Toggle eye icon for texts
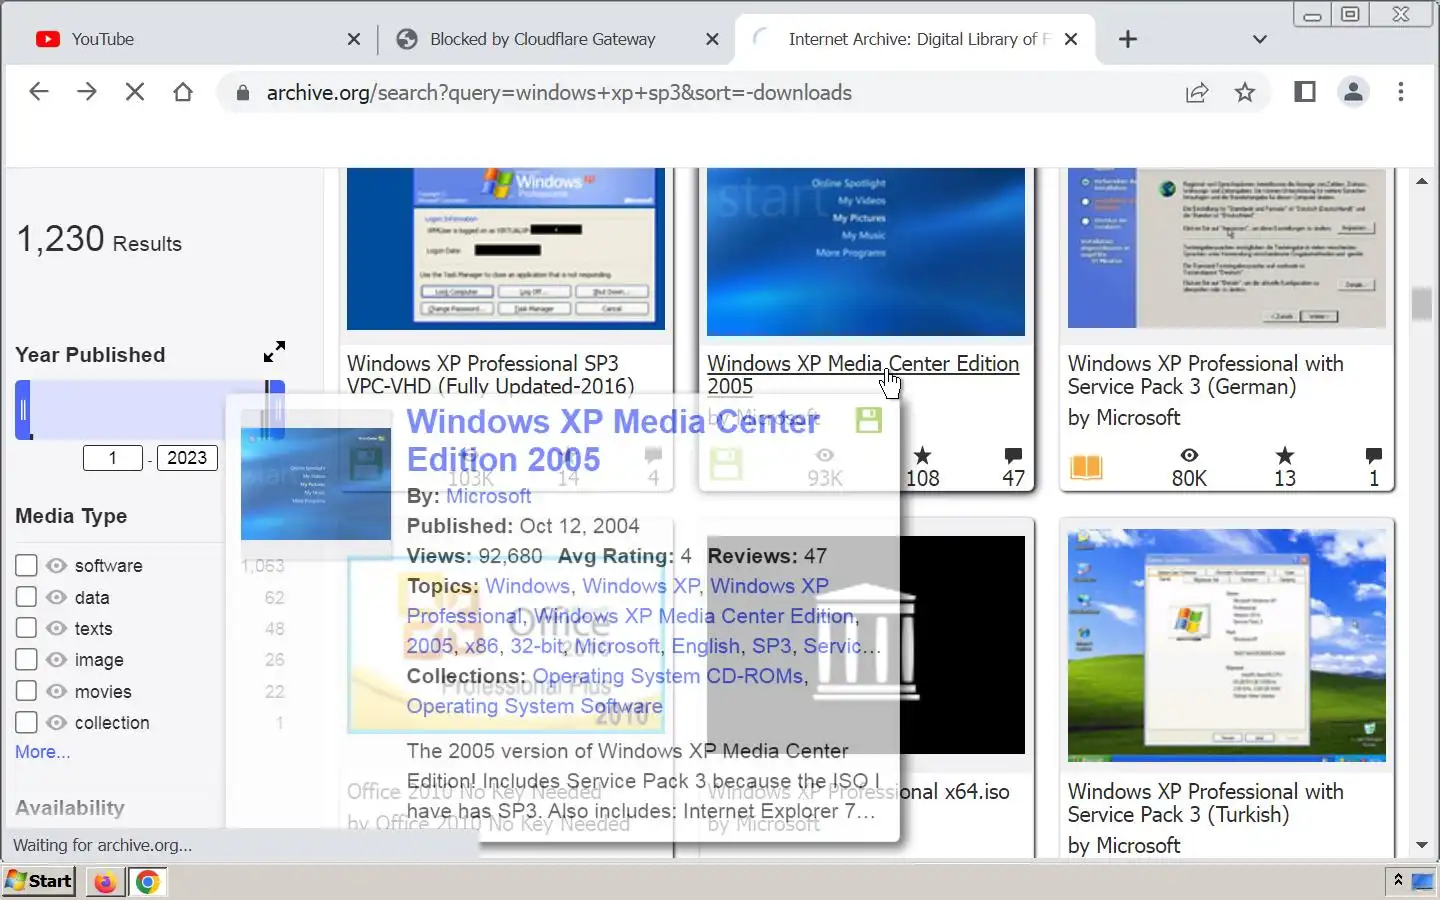The width and height of the screenshot is (1440, 900). tap(57, 628)
